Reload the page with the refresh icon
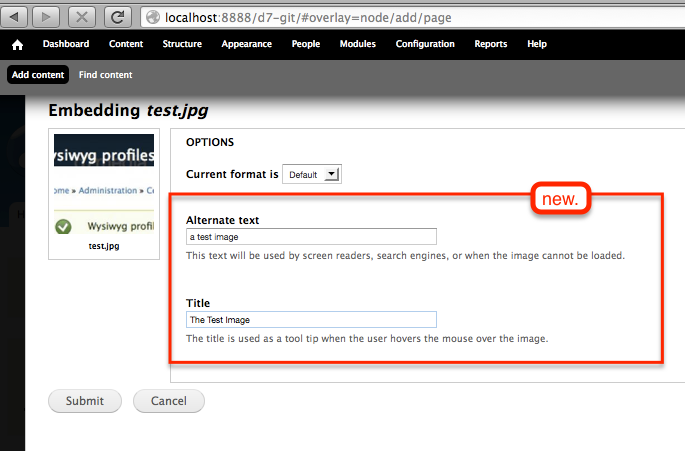 click(118, 17)
